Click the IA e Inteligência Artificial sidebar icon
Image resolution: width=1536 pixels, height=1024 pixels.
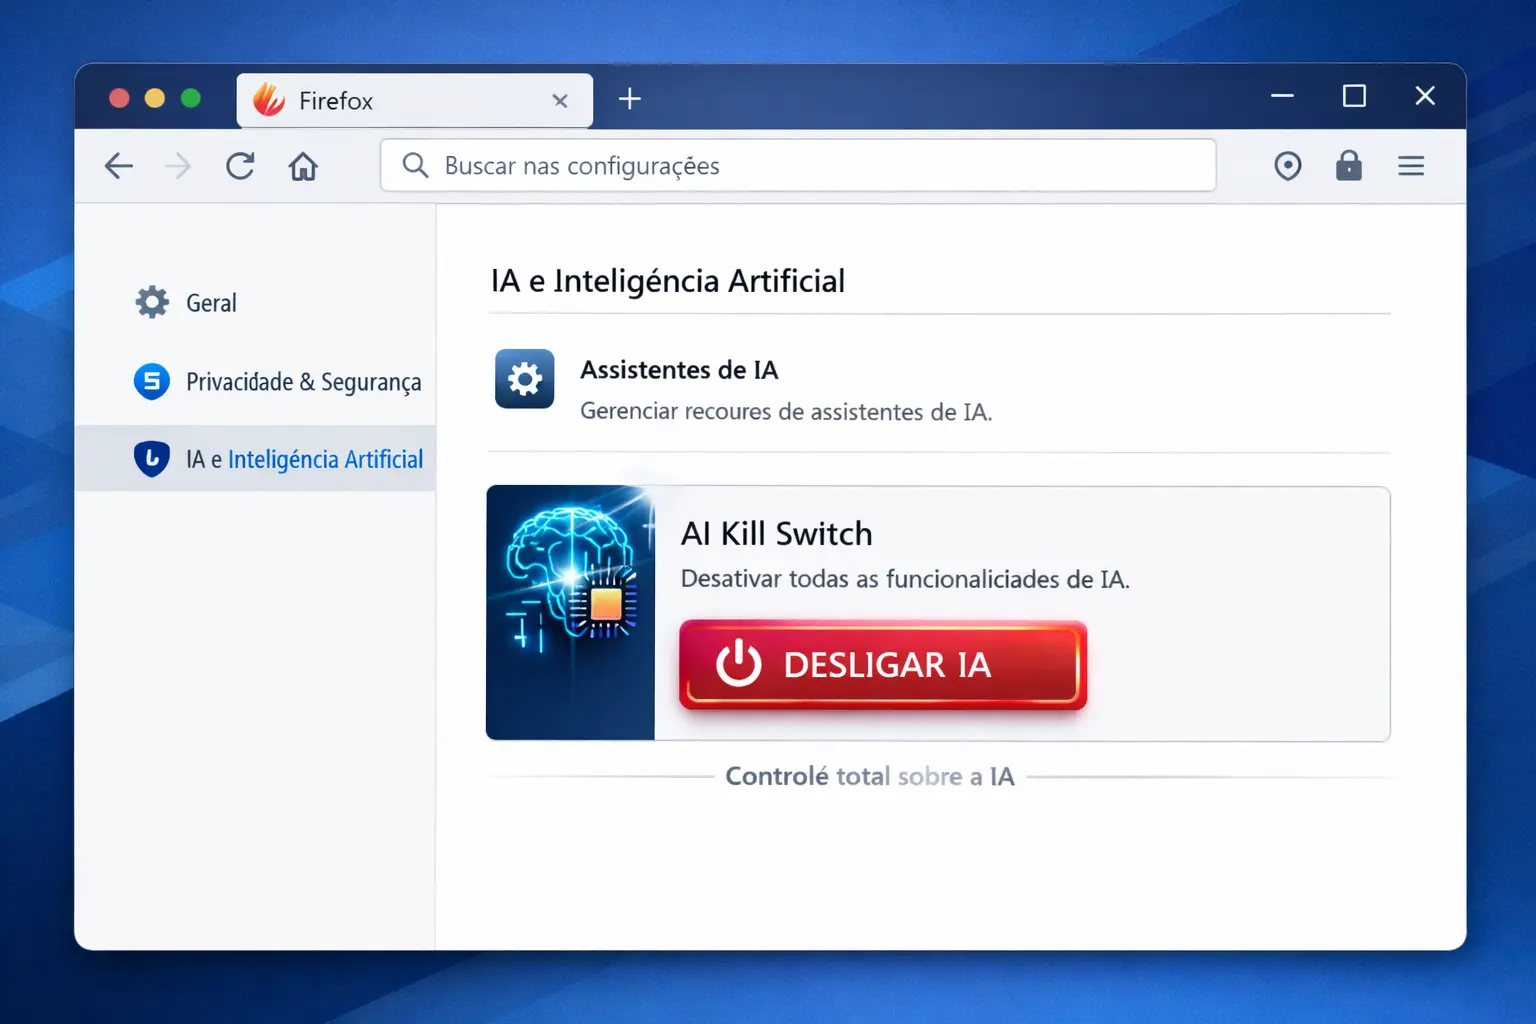[151, 458]
